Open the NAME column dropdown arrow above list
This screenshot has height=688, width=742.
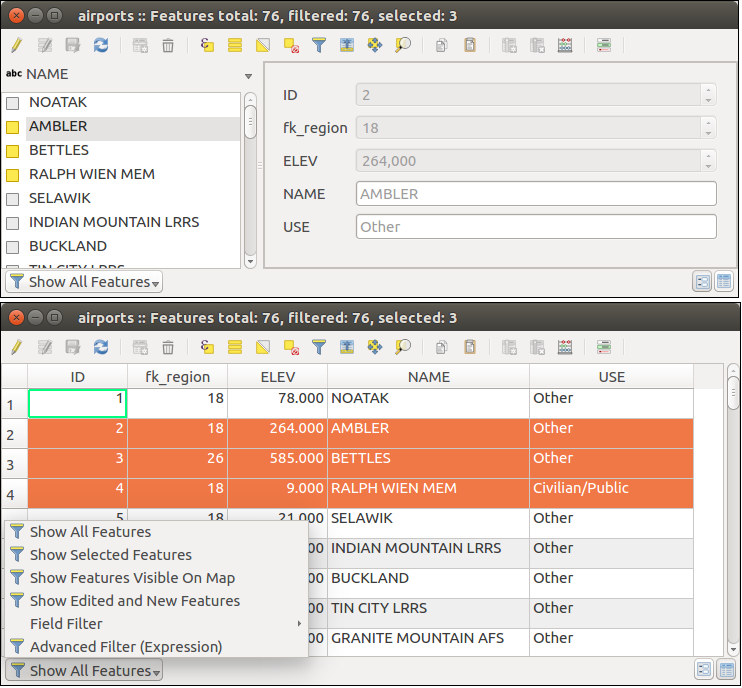248,76
